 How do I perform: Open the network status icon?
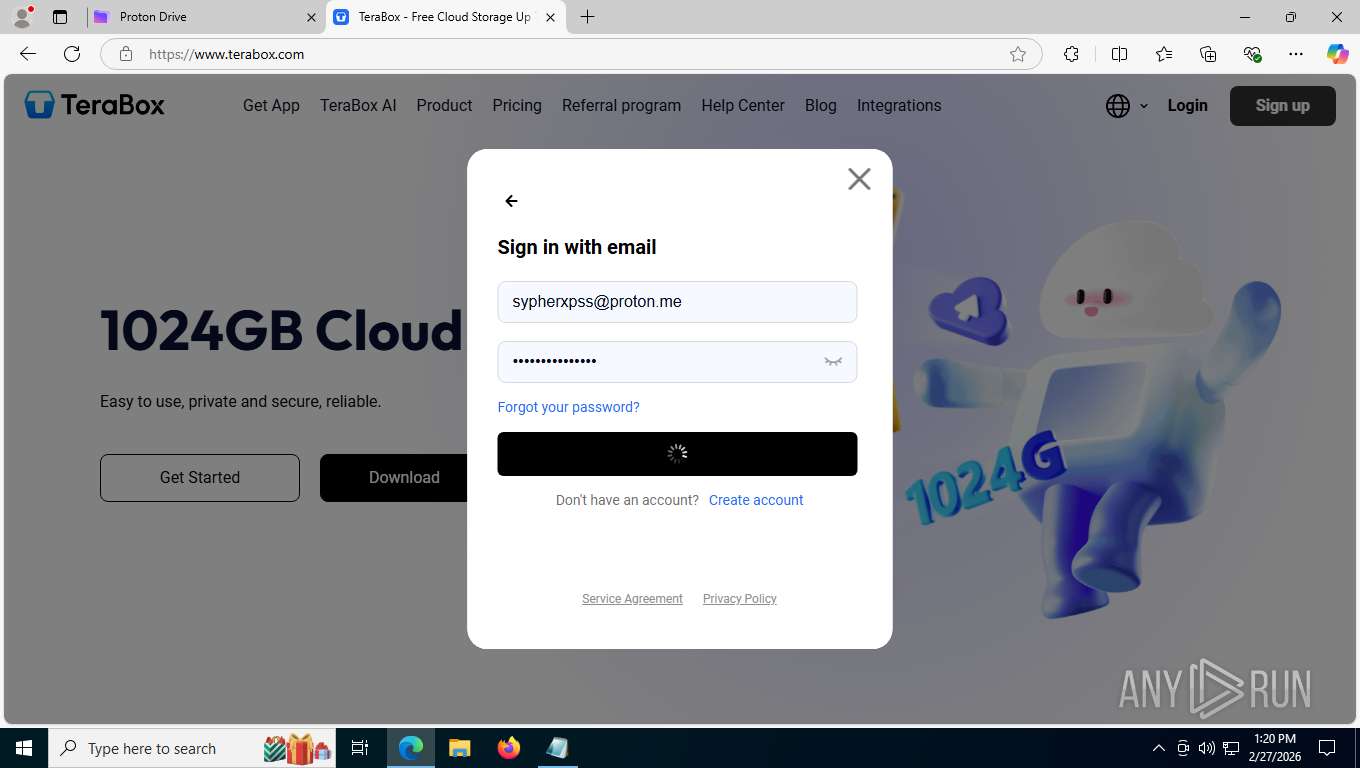[1231, 748]
